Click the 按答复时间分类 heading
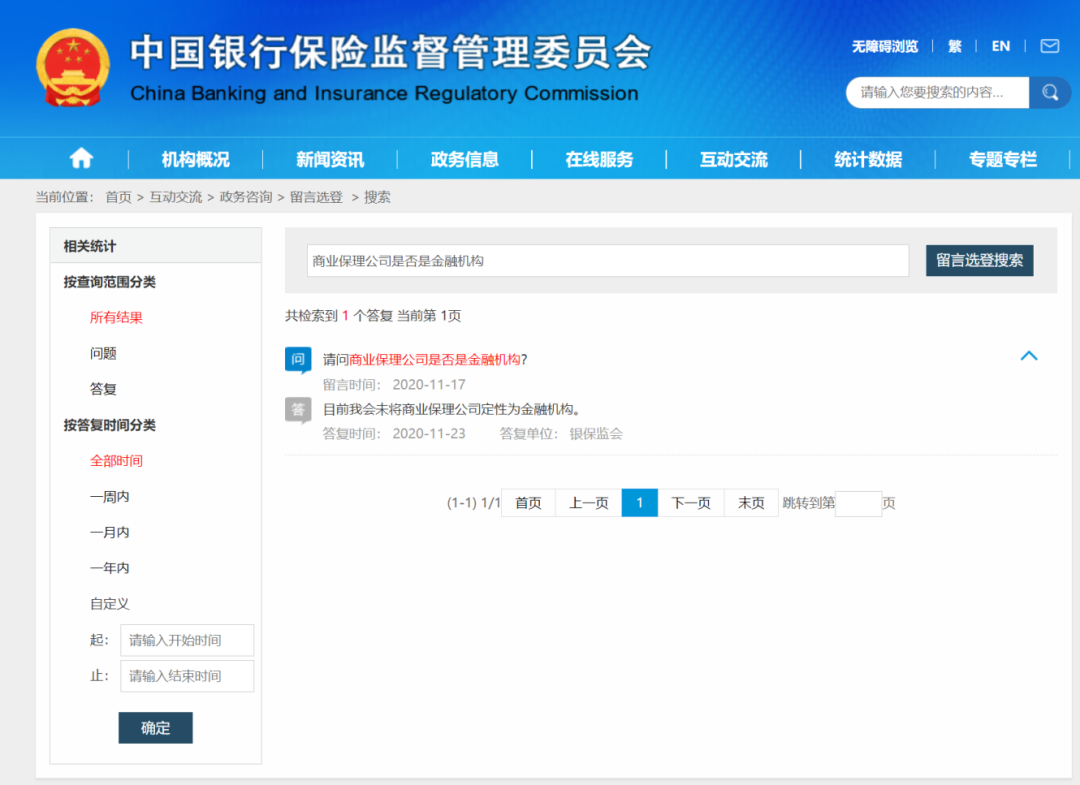Image resolution: width=1080 pixels, height=785 pixels. pos(110,425)
